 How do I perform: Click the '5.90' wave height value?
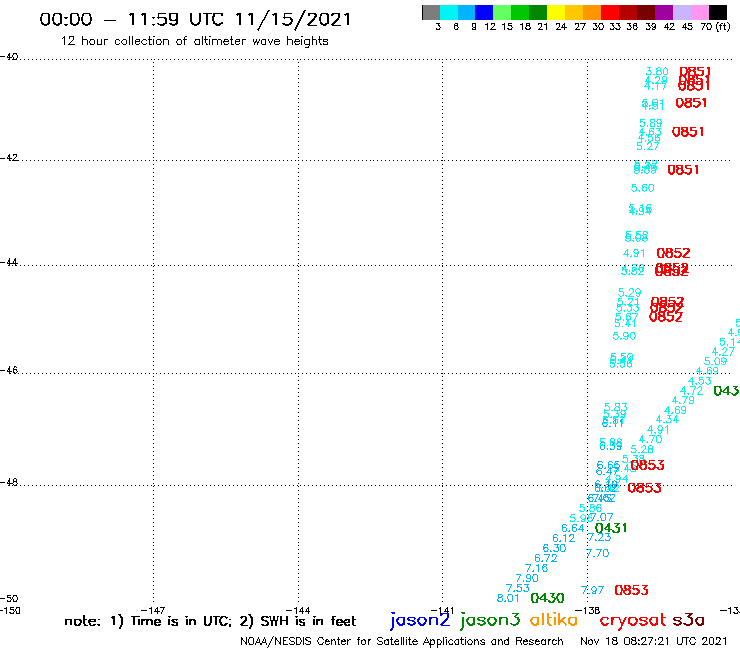point(624,336)
